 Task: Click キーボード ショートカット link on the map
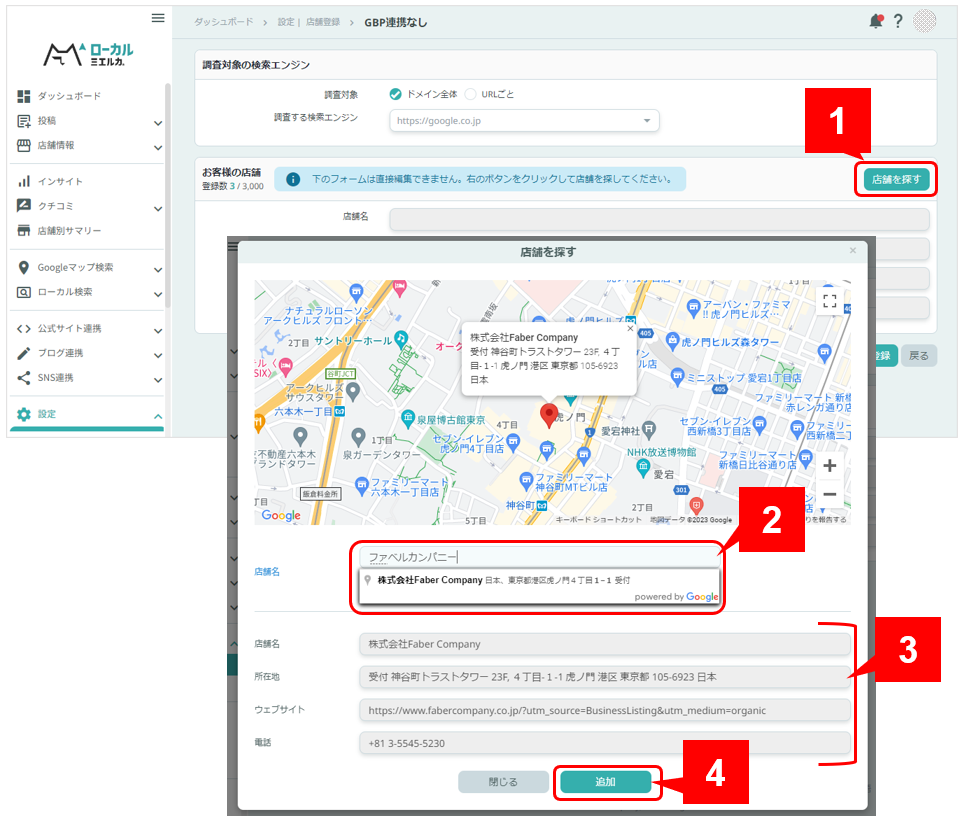pyautogui.click(x=598, y=519)
